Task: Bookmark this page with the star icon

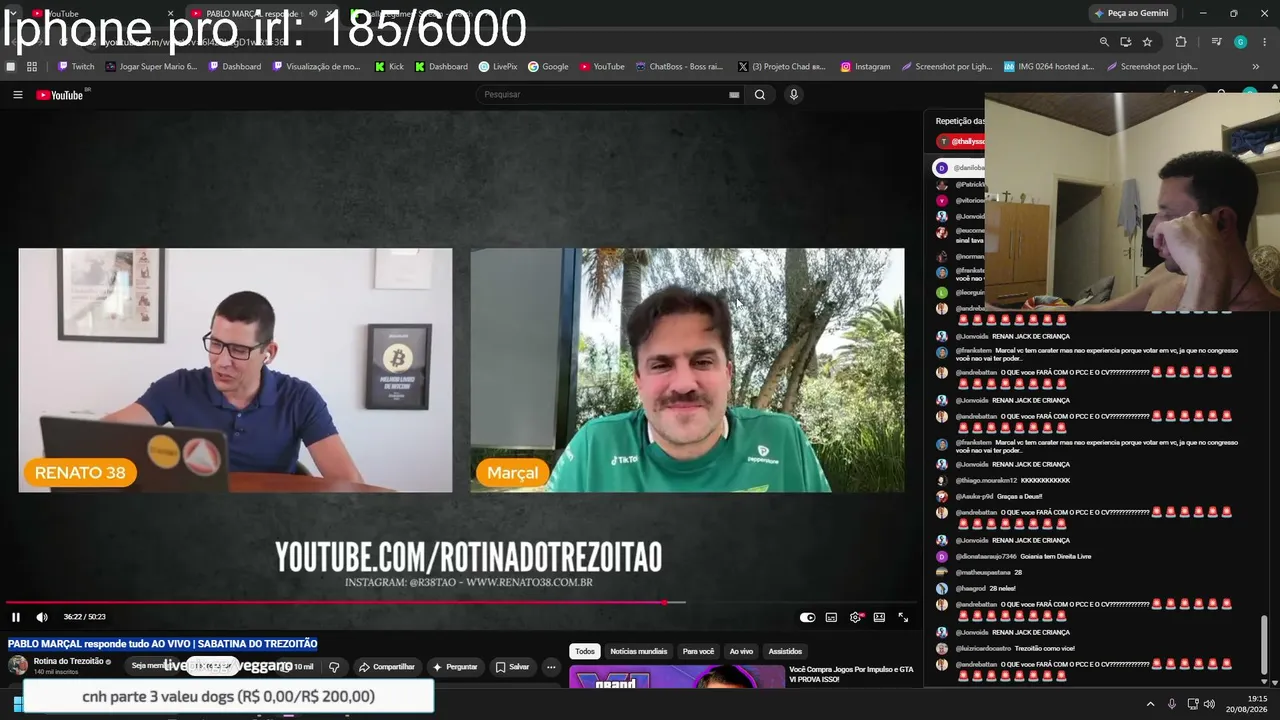Action: click(1147, 42)
